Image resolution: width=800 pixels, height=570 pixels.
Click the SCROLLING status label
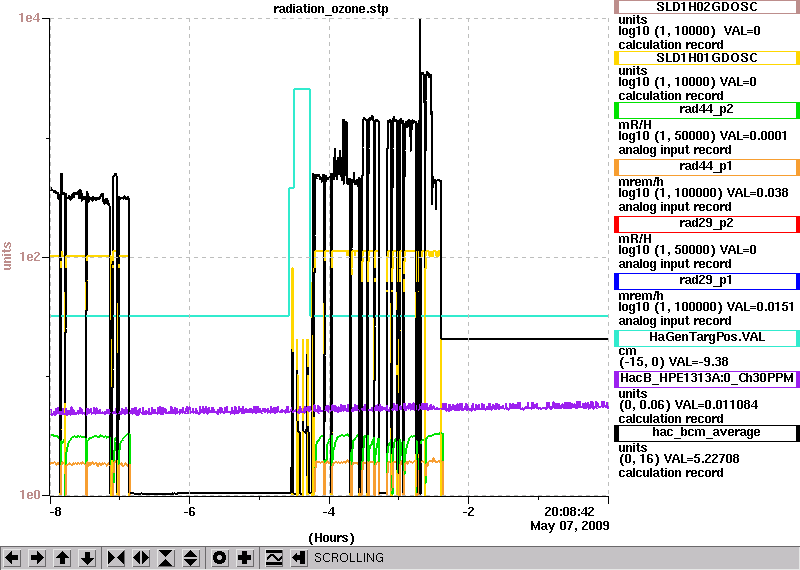(x=348, y=558)
